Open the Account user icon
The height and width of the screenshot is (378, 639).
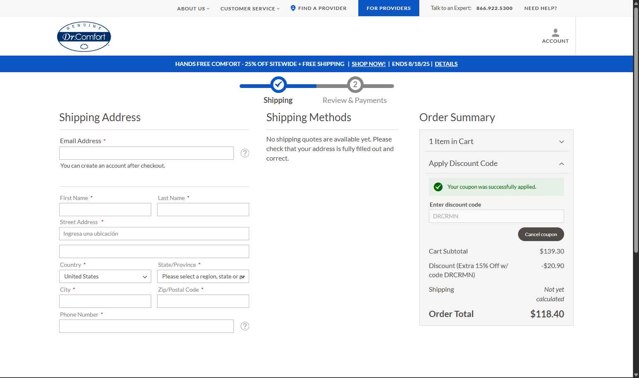555,33
